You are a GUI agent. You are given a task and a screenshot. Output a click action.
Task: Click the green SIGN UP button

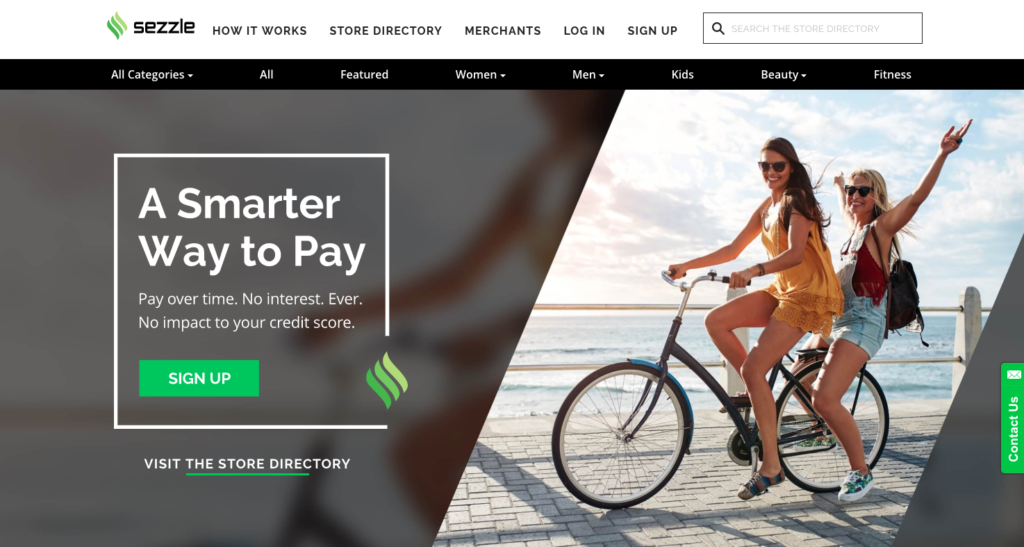pos(199,378)
